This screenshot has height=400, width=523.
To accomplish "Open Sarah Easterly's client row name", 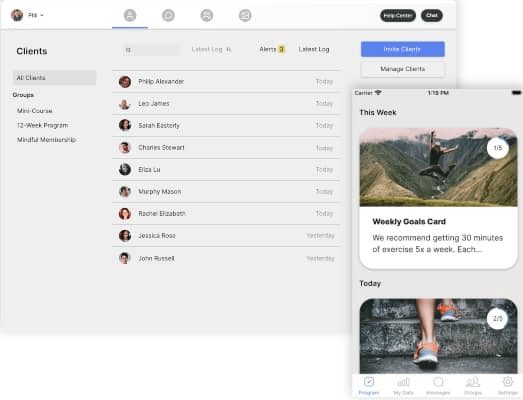I will pos(159,125).
